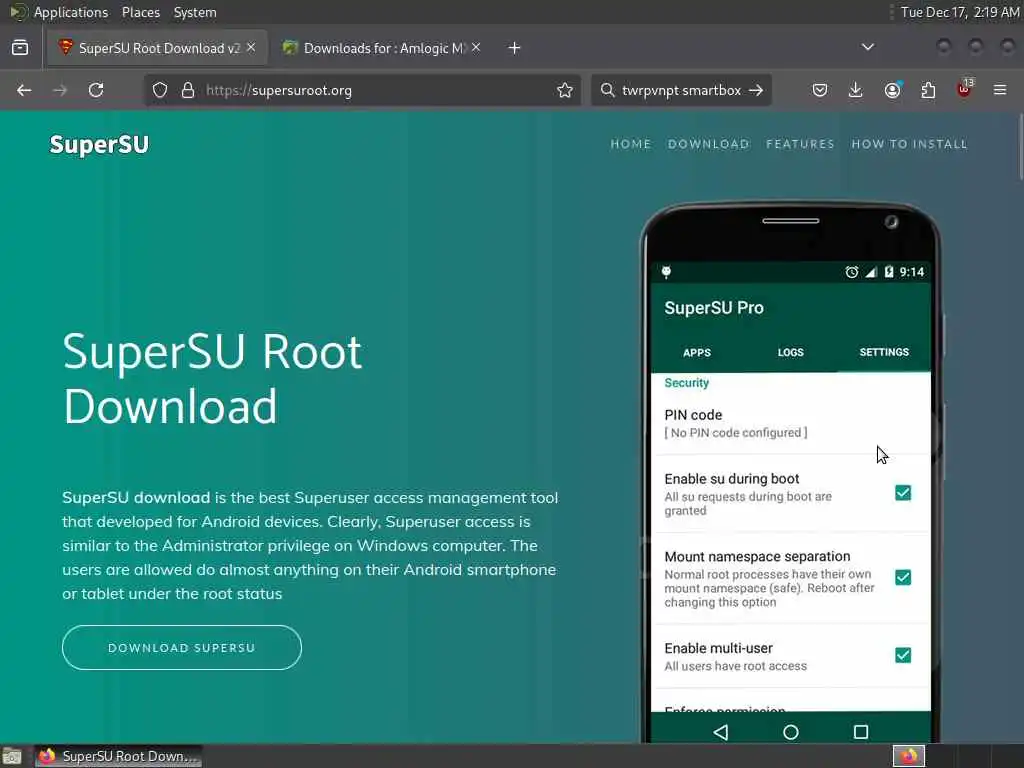Close the SuperSU Root Download tab
The width and height of the screenshot is (1024, 768).
251,48
